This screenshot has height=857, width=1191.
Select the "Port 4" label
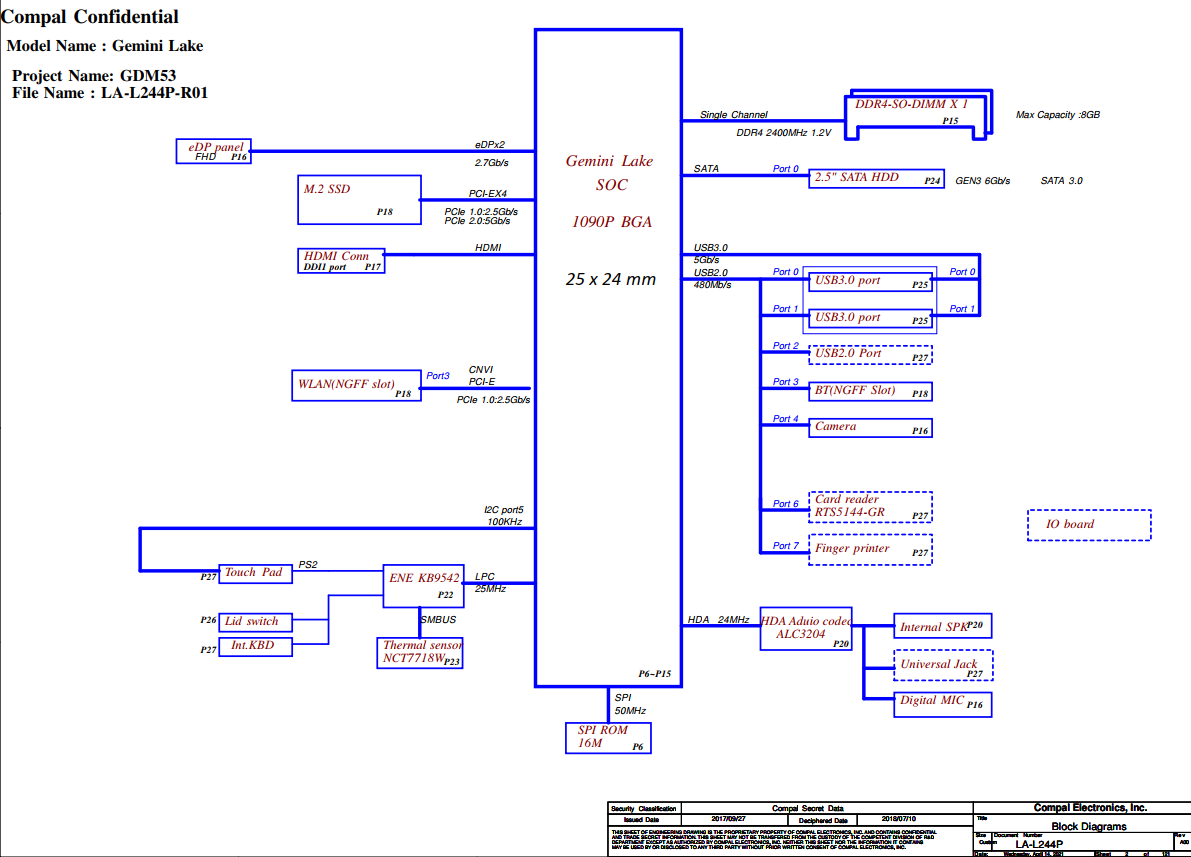(x=785, y=419)
